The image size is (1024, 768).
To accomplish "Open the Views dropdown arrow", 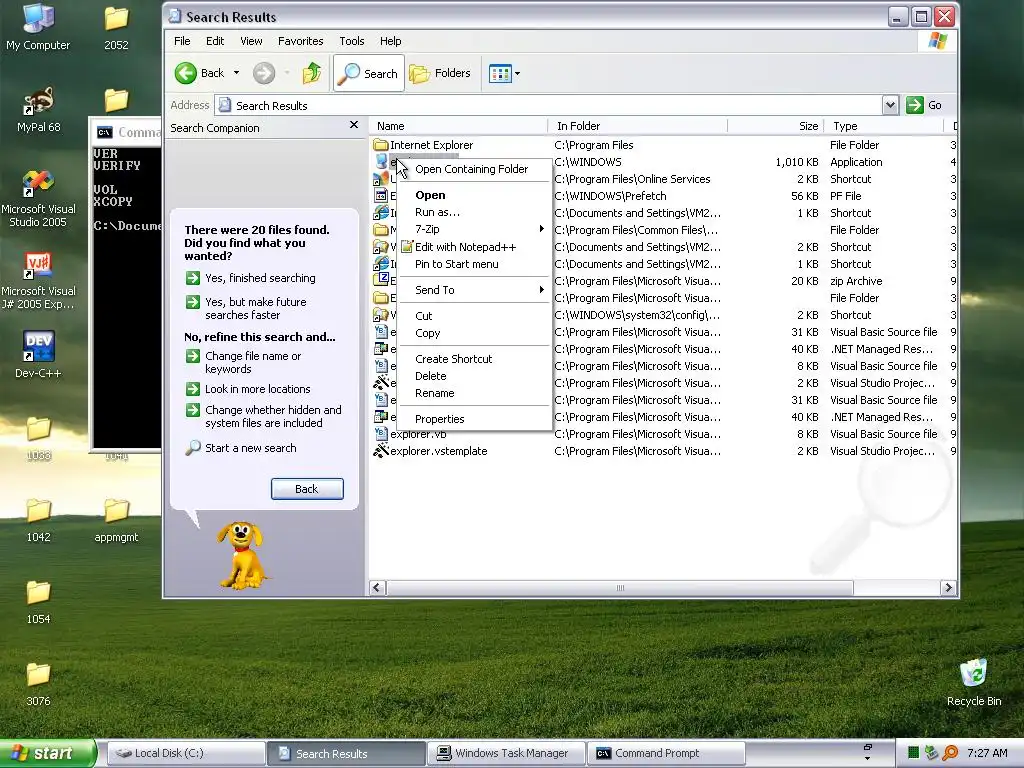I will (517, 73).
